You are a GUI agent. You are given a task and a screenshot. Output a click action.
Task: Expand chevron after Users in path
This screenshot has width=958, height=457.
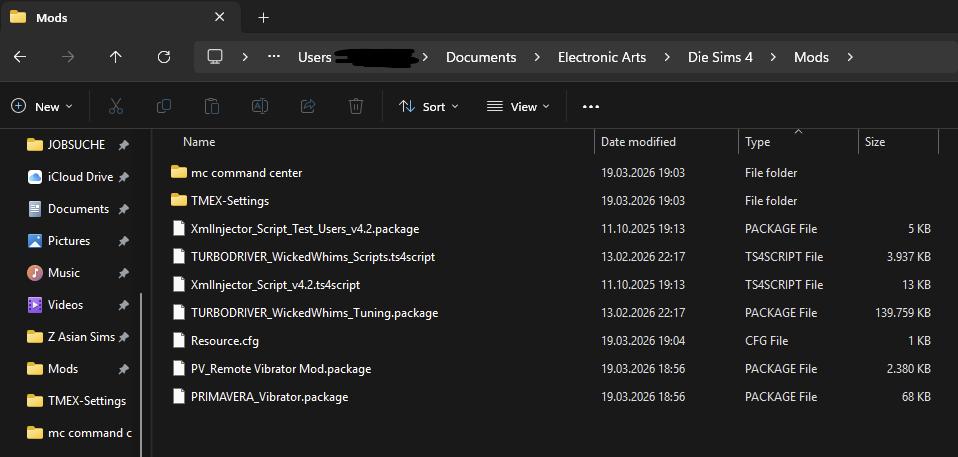tap(425, 57)
